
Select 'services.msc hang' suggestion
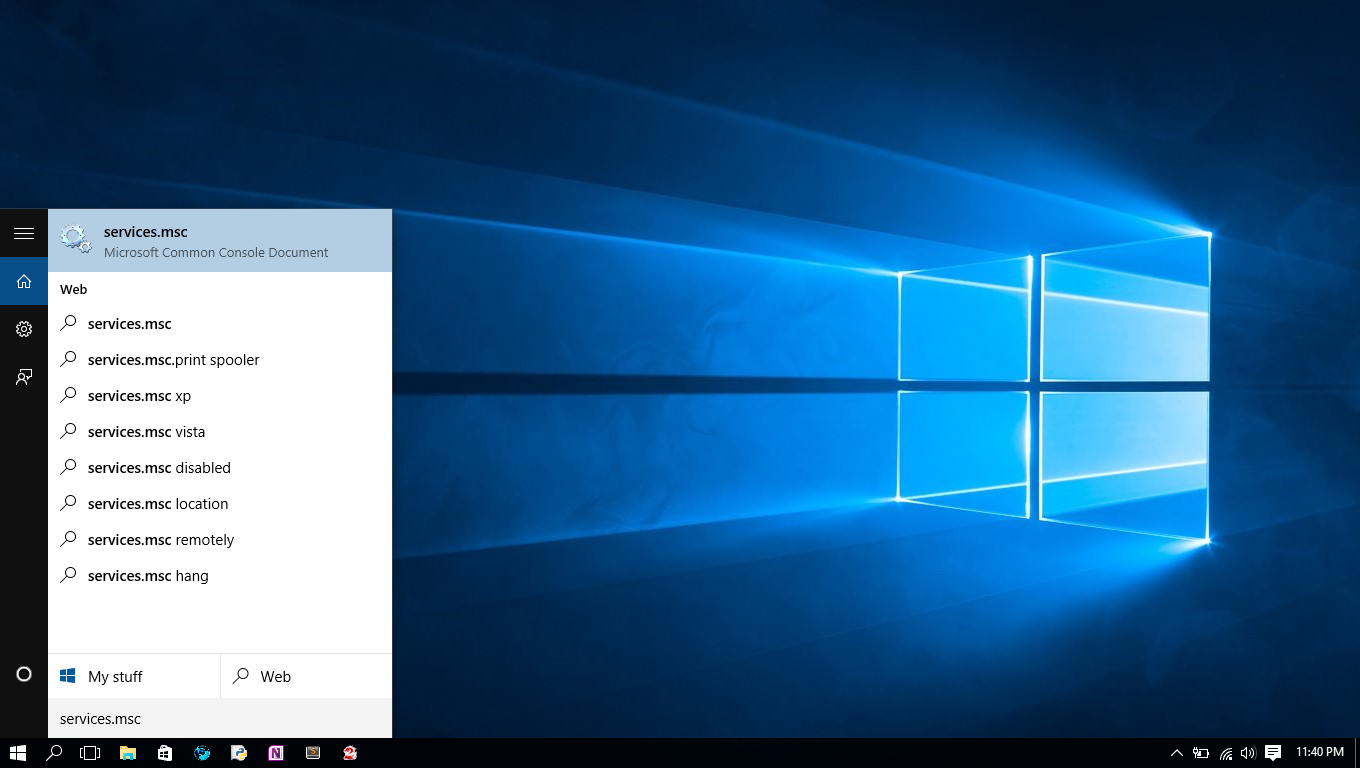[x=220, y=576]
